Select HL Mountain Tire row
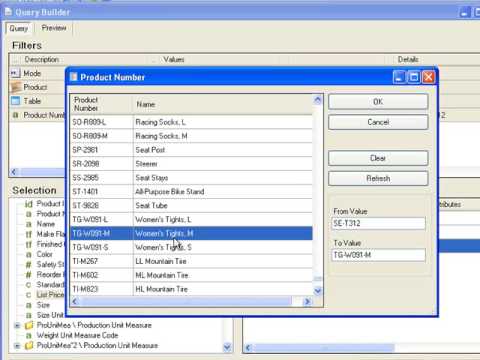 [191, 289]
